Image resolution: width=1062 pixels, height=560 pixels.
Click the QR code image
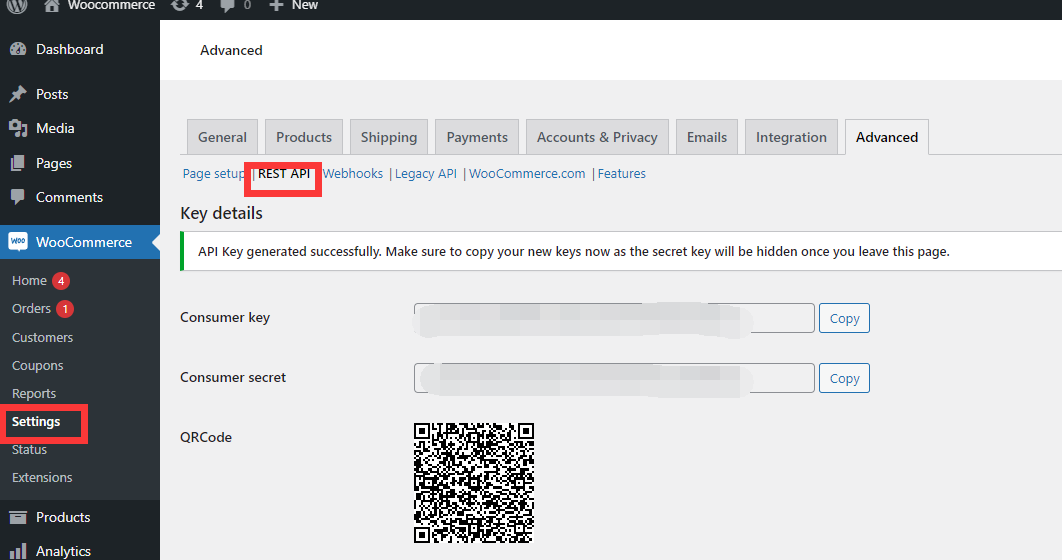474,482
